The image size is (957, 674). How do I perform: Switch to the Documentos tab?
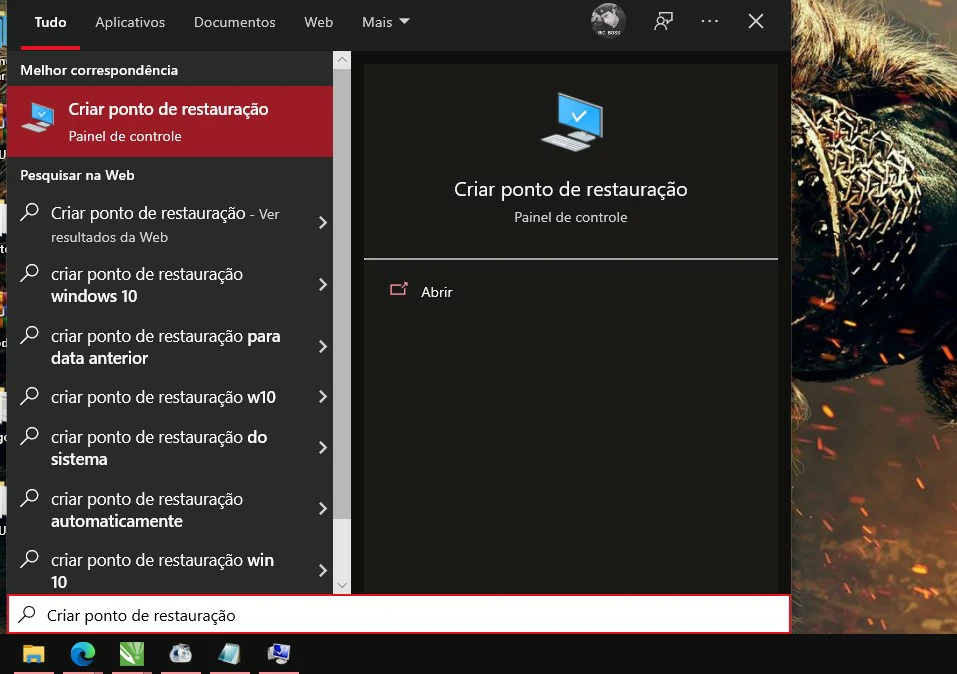coord(234,22)
